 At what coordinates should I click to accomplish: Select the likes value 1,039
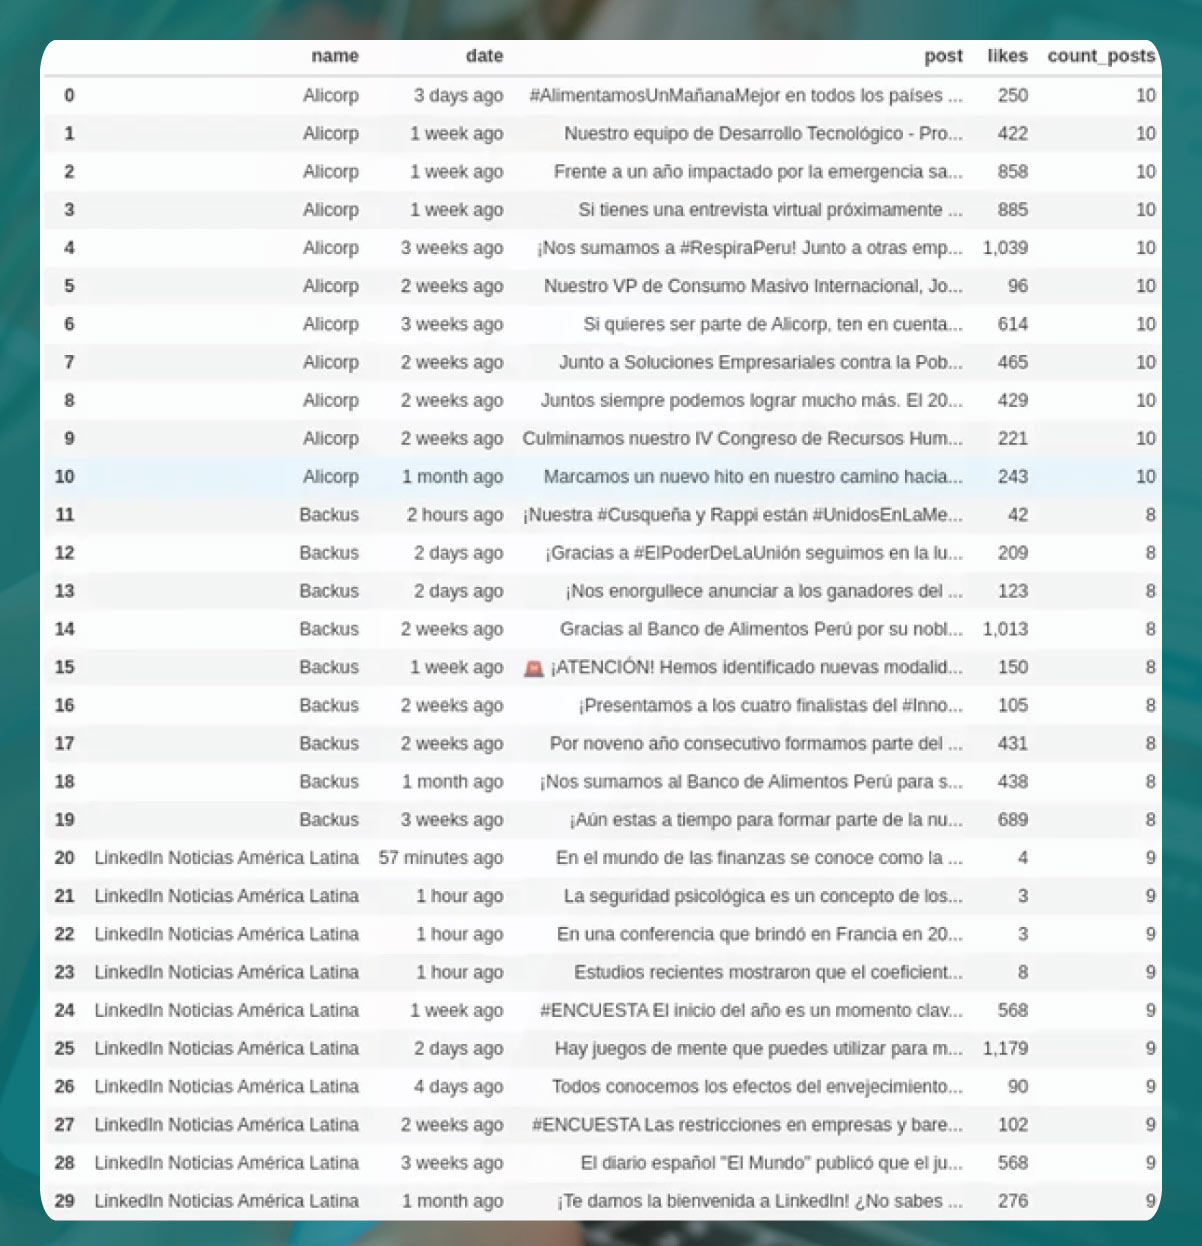[1005, 247]
